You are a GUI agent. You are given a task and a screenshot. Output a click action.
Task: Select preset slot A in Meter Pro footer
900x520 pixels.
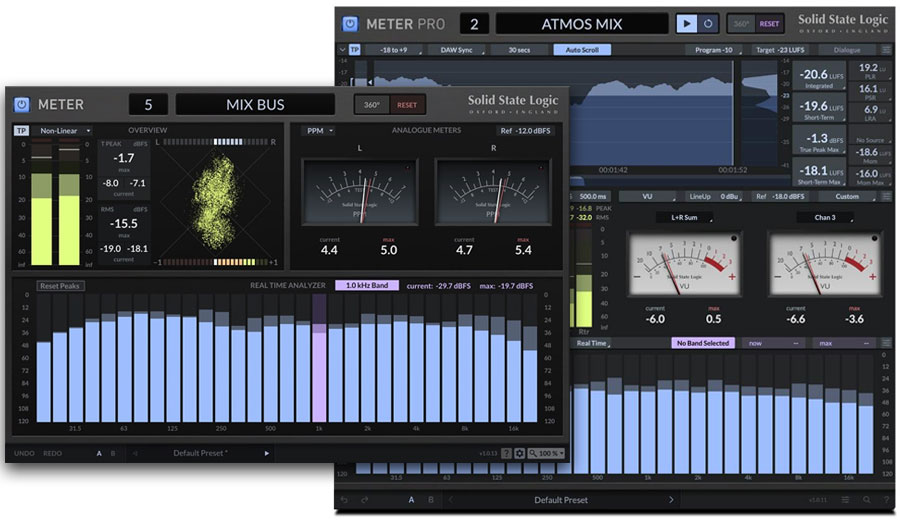coord(411,500)
